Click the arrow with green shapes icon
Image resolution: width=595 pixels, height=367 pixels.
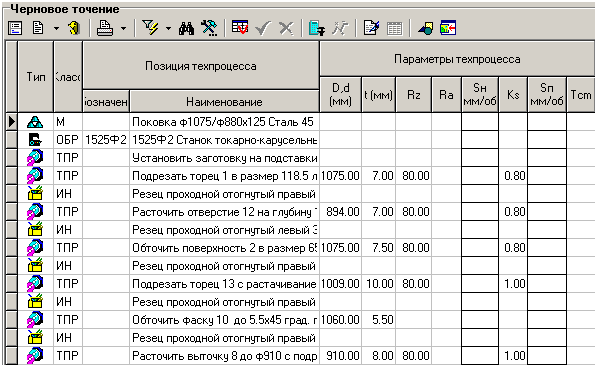pos(426,28)
